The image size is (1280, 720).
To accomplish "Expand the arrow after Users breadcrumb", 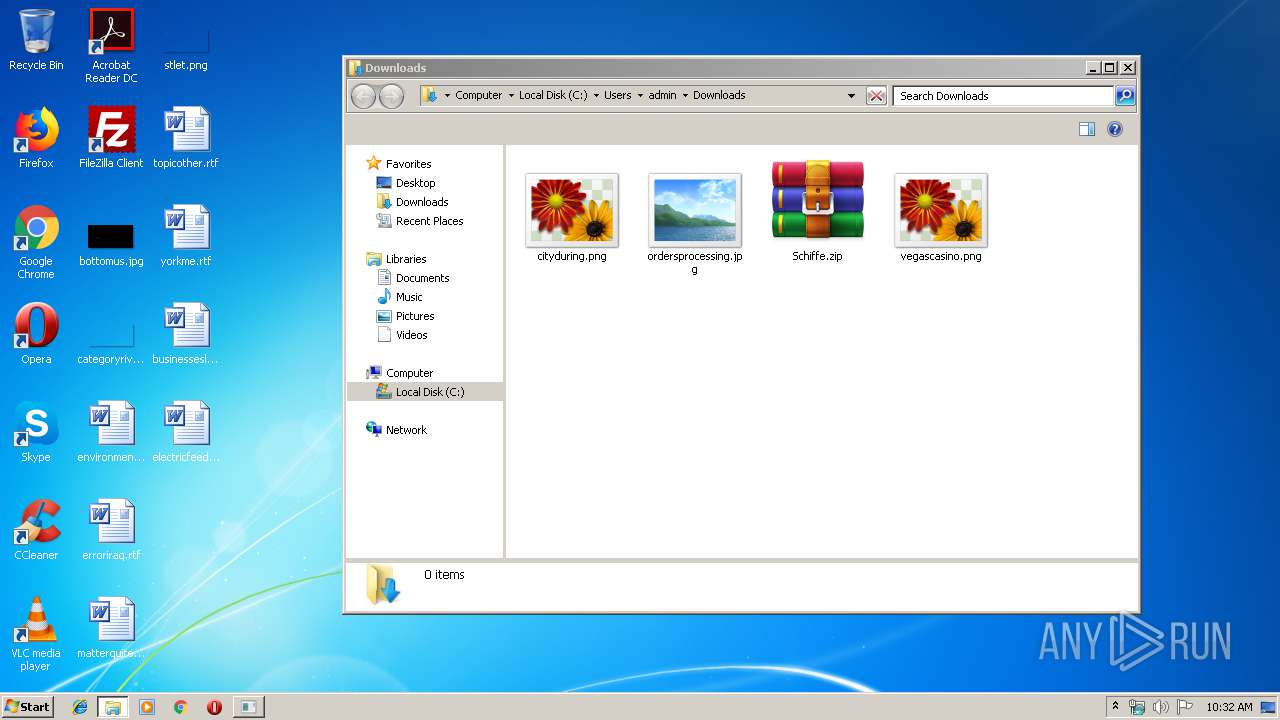I will 640,96.
